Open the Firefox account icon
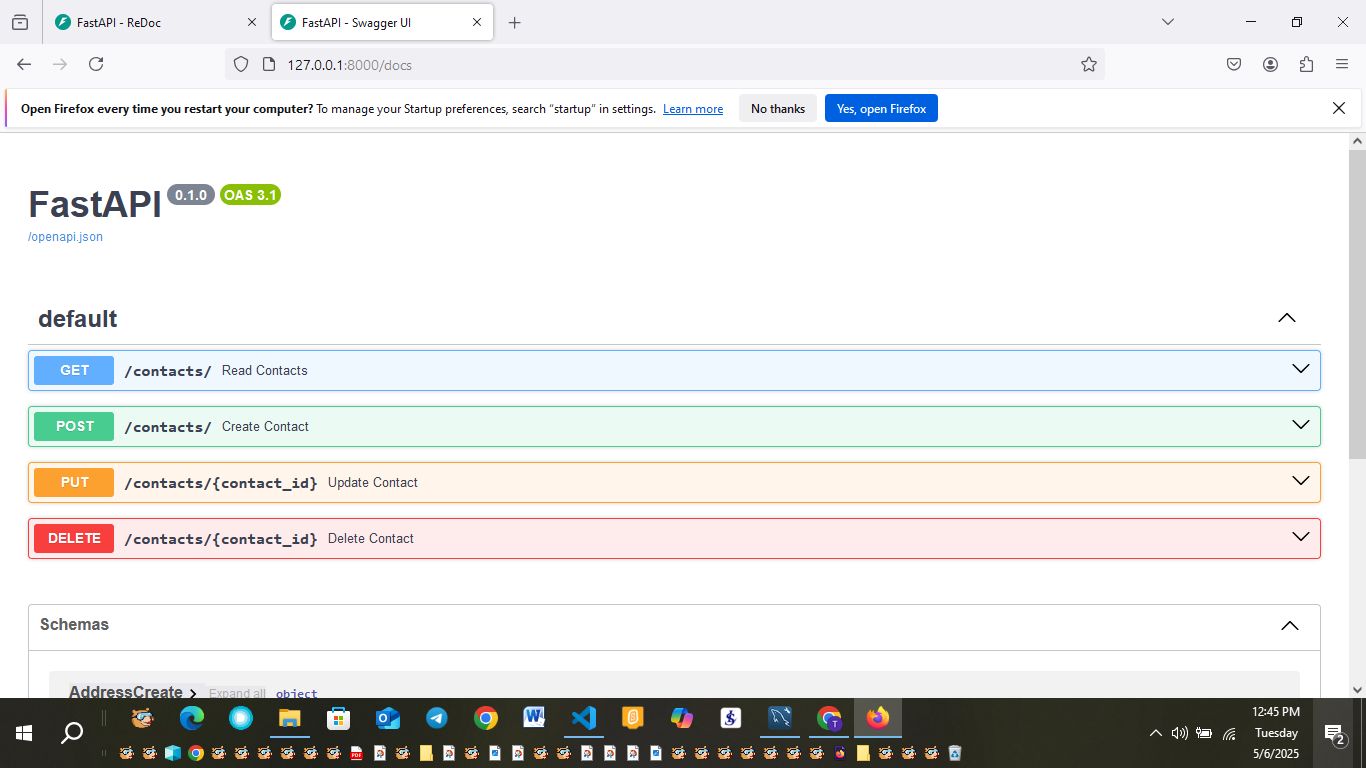Image resolution: width=1366 pixels, height=768 pixels. click(1270, 64)
